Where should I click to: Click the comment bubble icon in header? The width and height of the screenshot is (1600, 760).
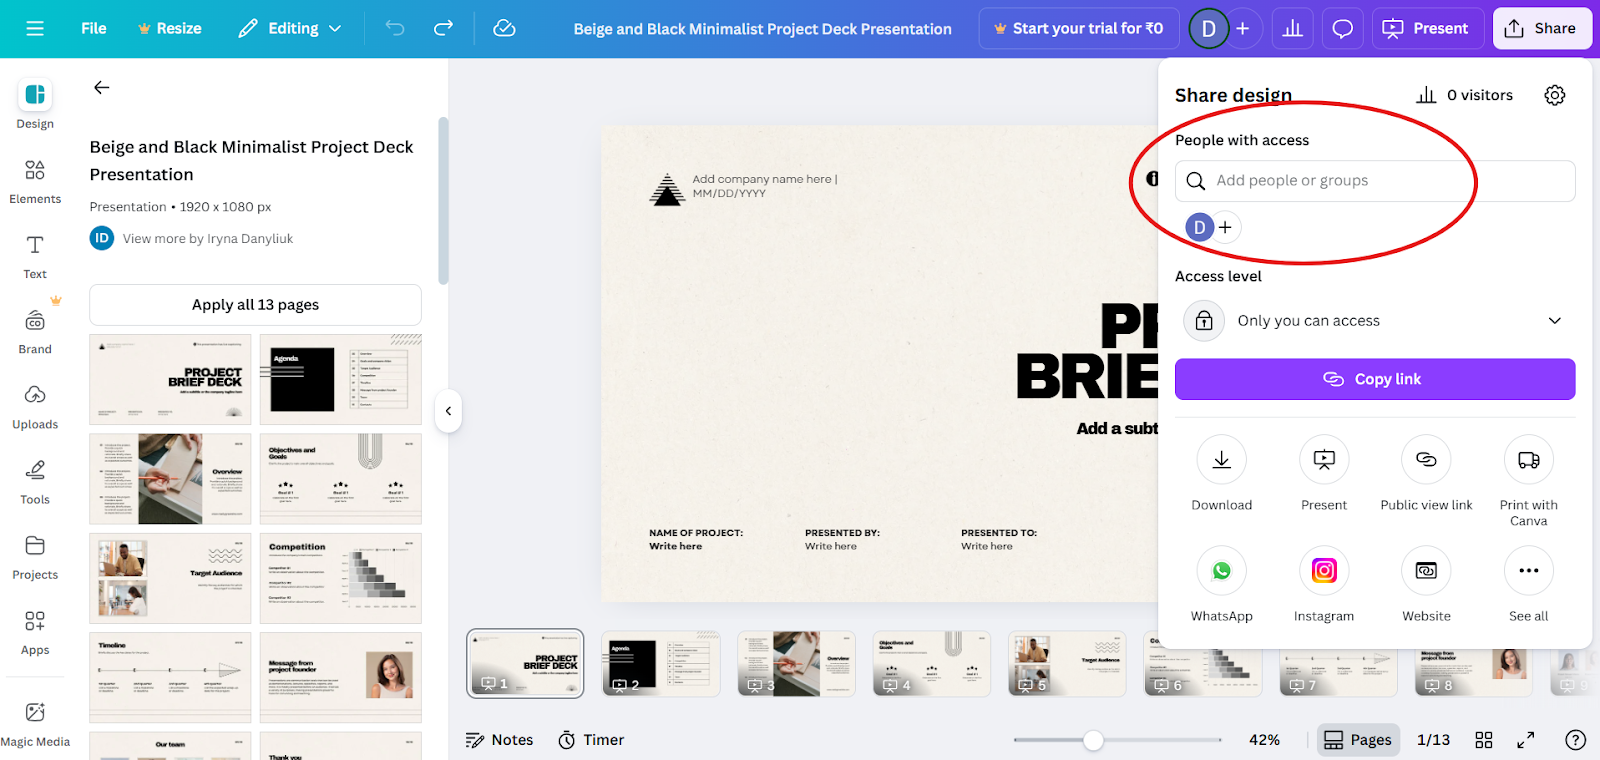(x=1343, y=28)
